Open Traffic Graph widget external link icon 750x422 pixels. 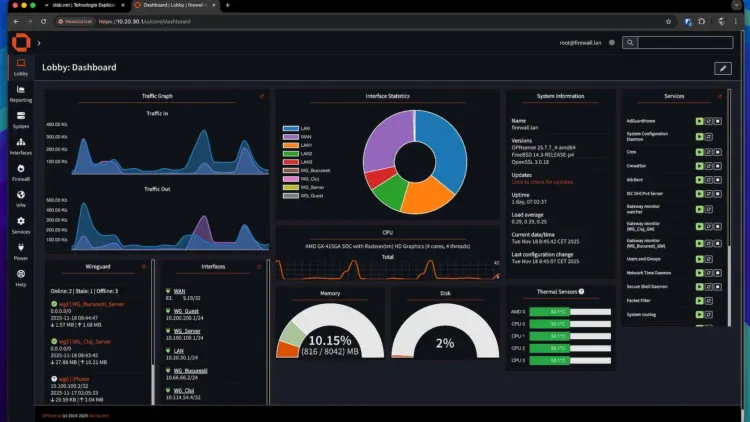[262, 96]
